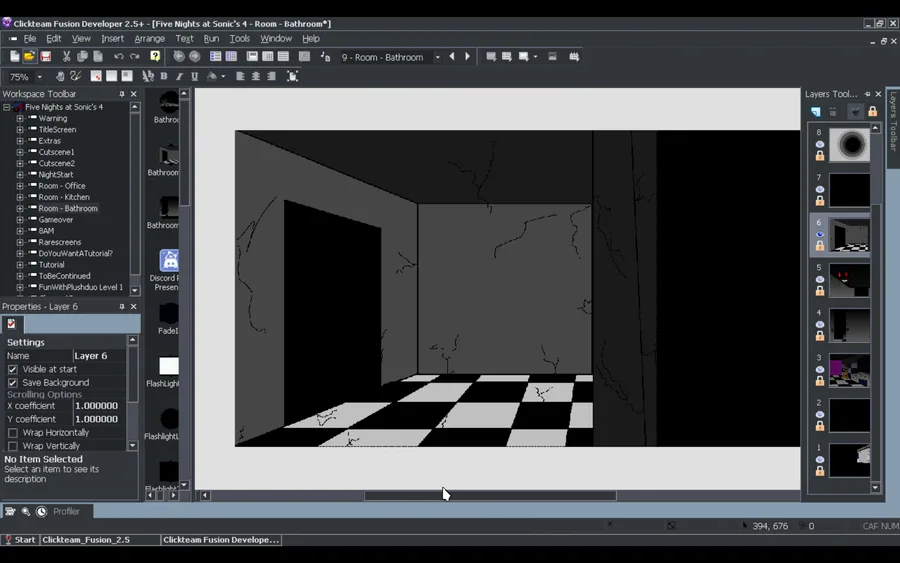900x563 pixels.
Task: Open the Tools menu
Action: (239, 38)
